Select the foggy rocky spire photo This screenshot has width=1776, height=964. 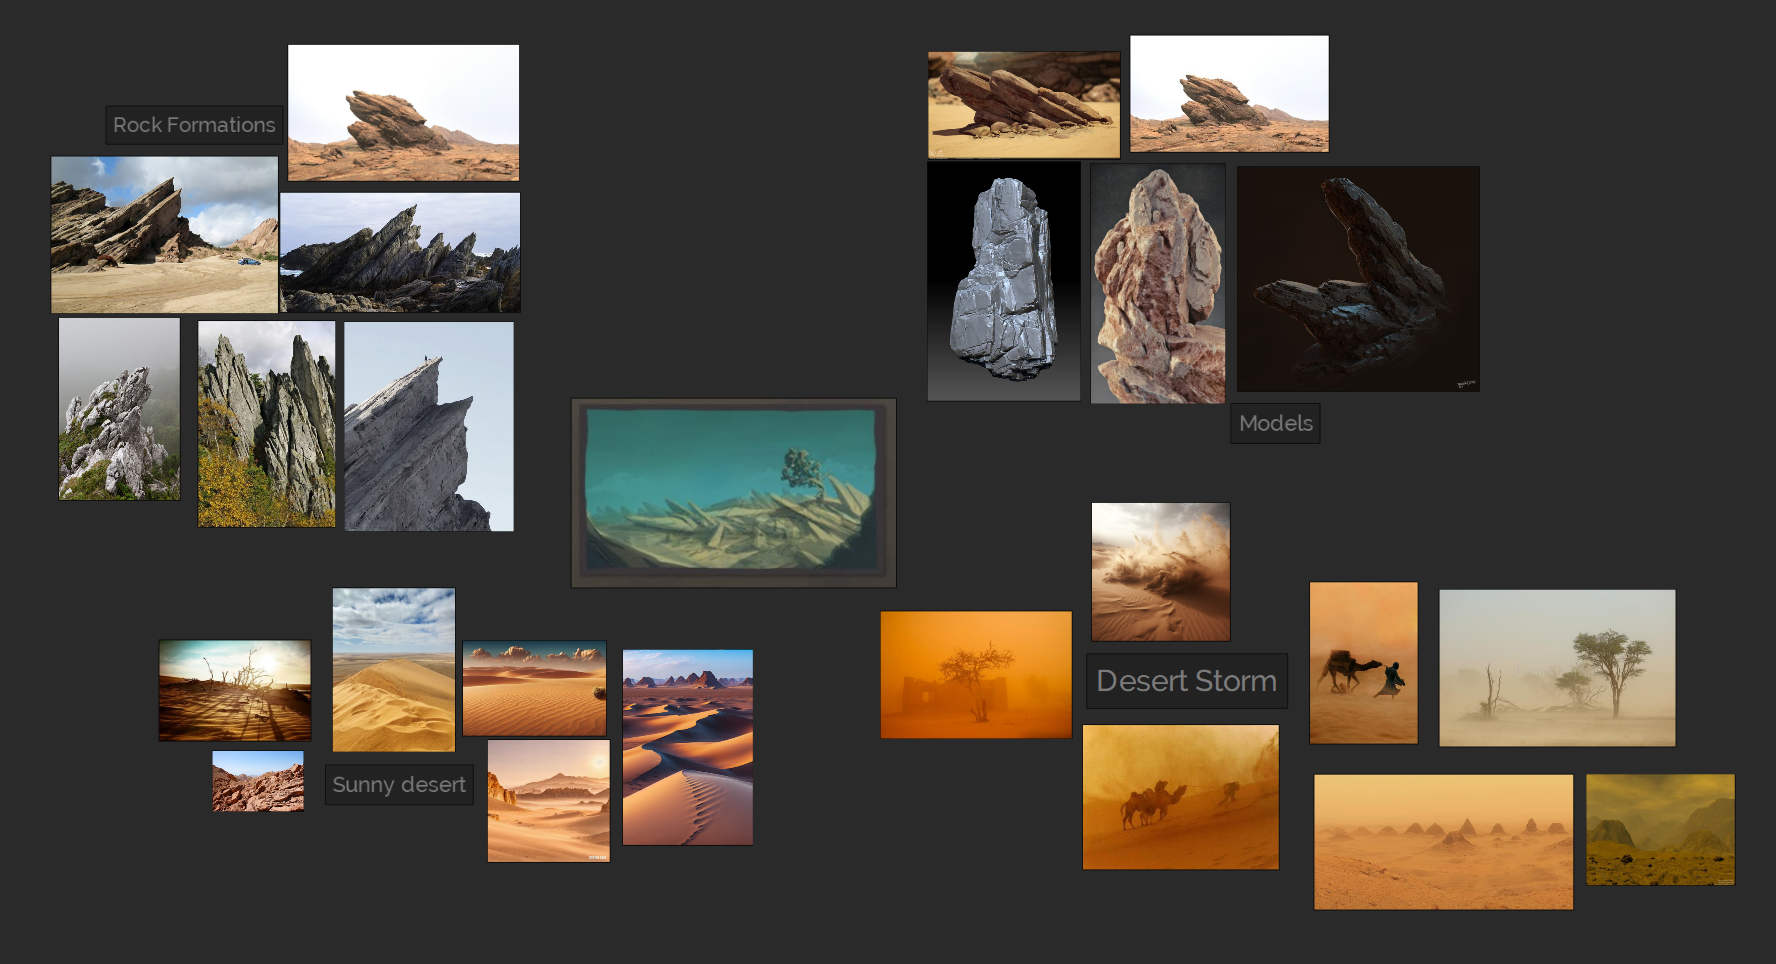pos(118,408)
